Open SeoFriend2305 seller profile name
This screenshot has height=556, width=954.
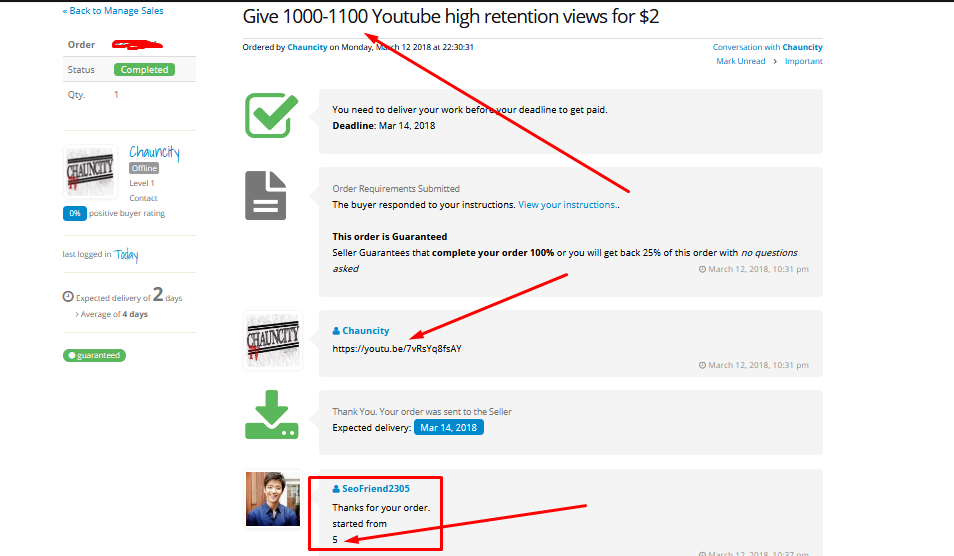tap(375, 489)
